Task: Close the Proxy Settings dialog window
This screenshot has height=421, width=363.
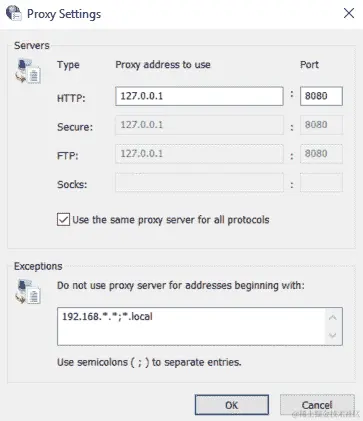Action: [349, 13]
